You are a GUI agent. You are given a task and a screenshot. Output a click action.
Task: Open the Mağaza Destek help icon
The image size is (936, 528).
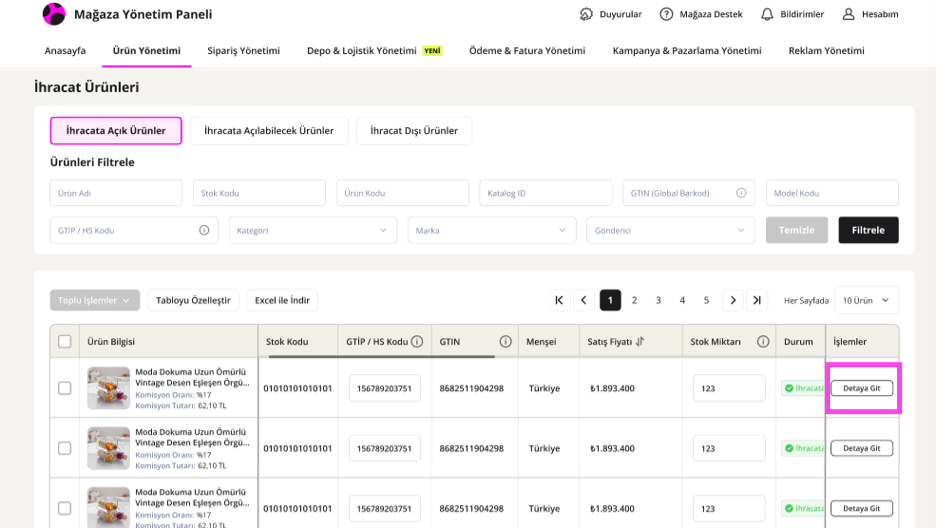(666, 14)
